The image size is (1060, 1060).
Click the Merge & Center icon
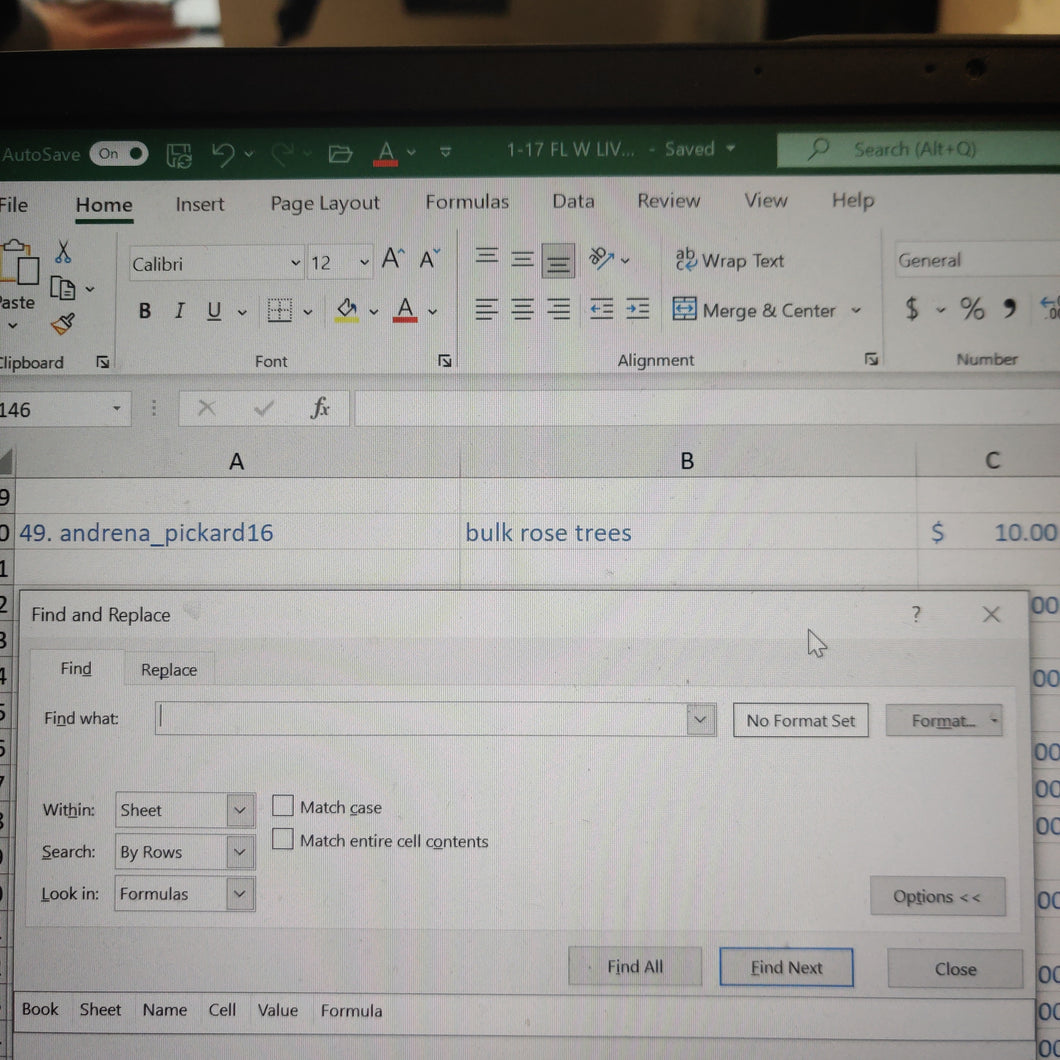tap(684, 309)
